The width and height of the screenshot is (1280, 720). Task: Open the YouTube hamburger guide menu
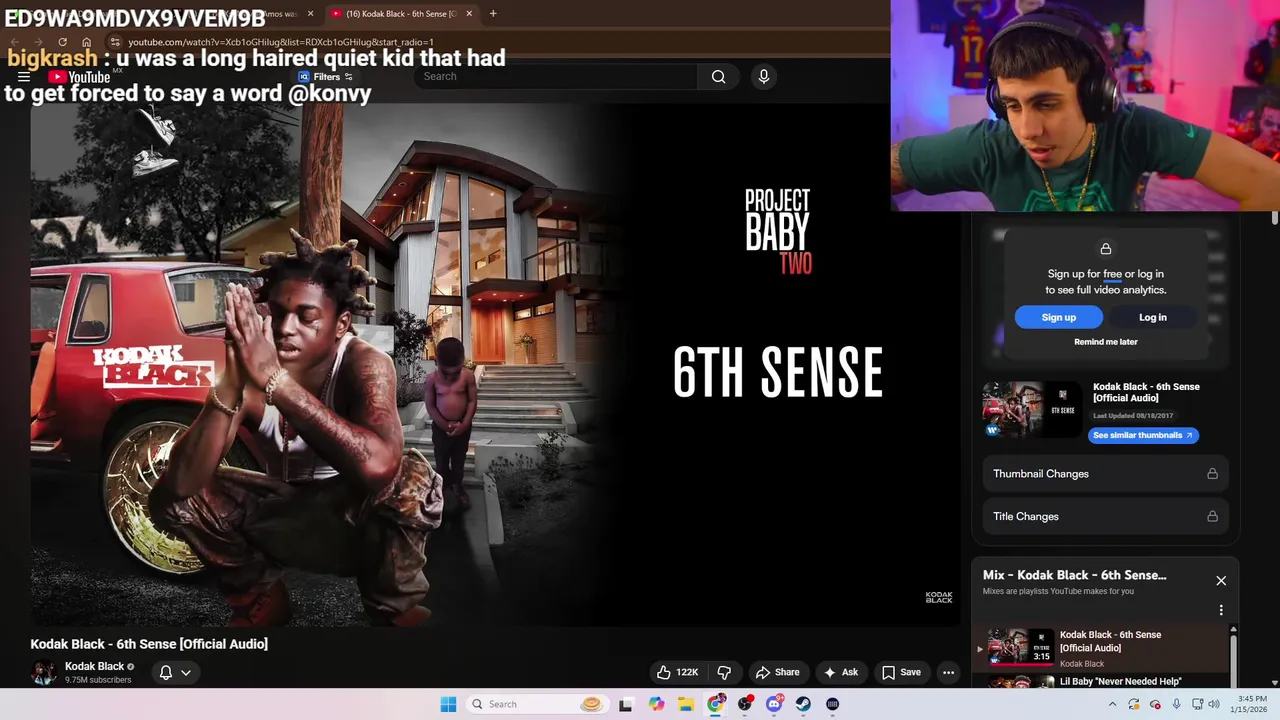point(23,77)
